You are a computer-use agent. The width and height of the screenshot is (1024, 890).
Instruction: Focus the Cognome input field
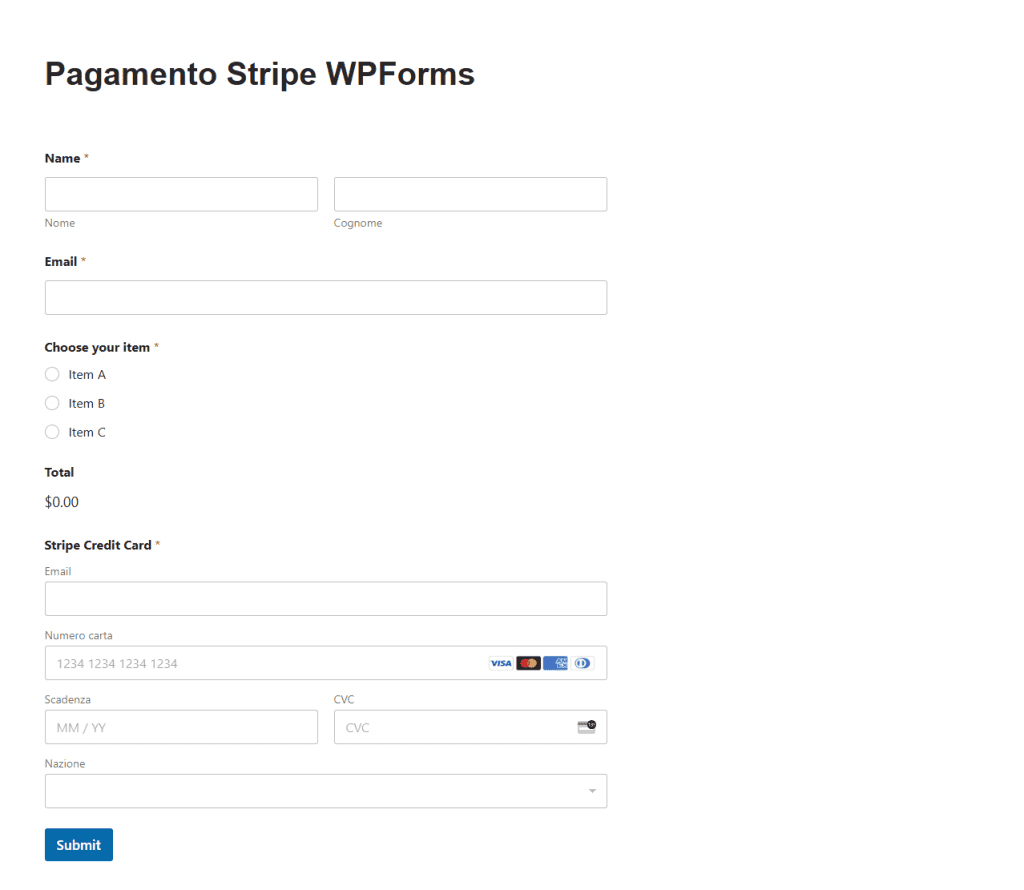pos(470,194)
